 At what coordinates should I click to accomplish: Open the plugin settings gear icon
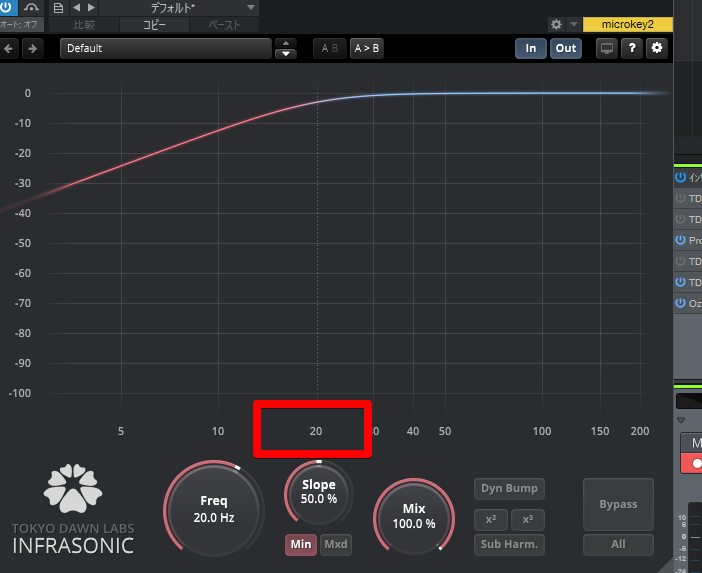[657, 48]
